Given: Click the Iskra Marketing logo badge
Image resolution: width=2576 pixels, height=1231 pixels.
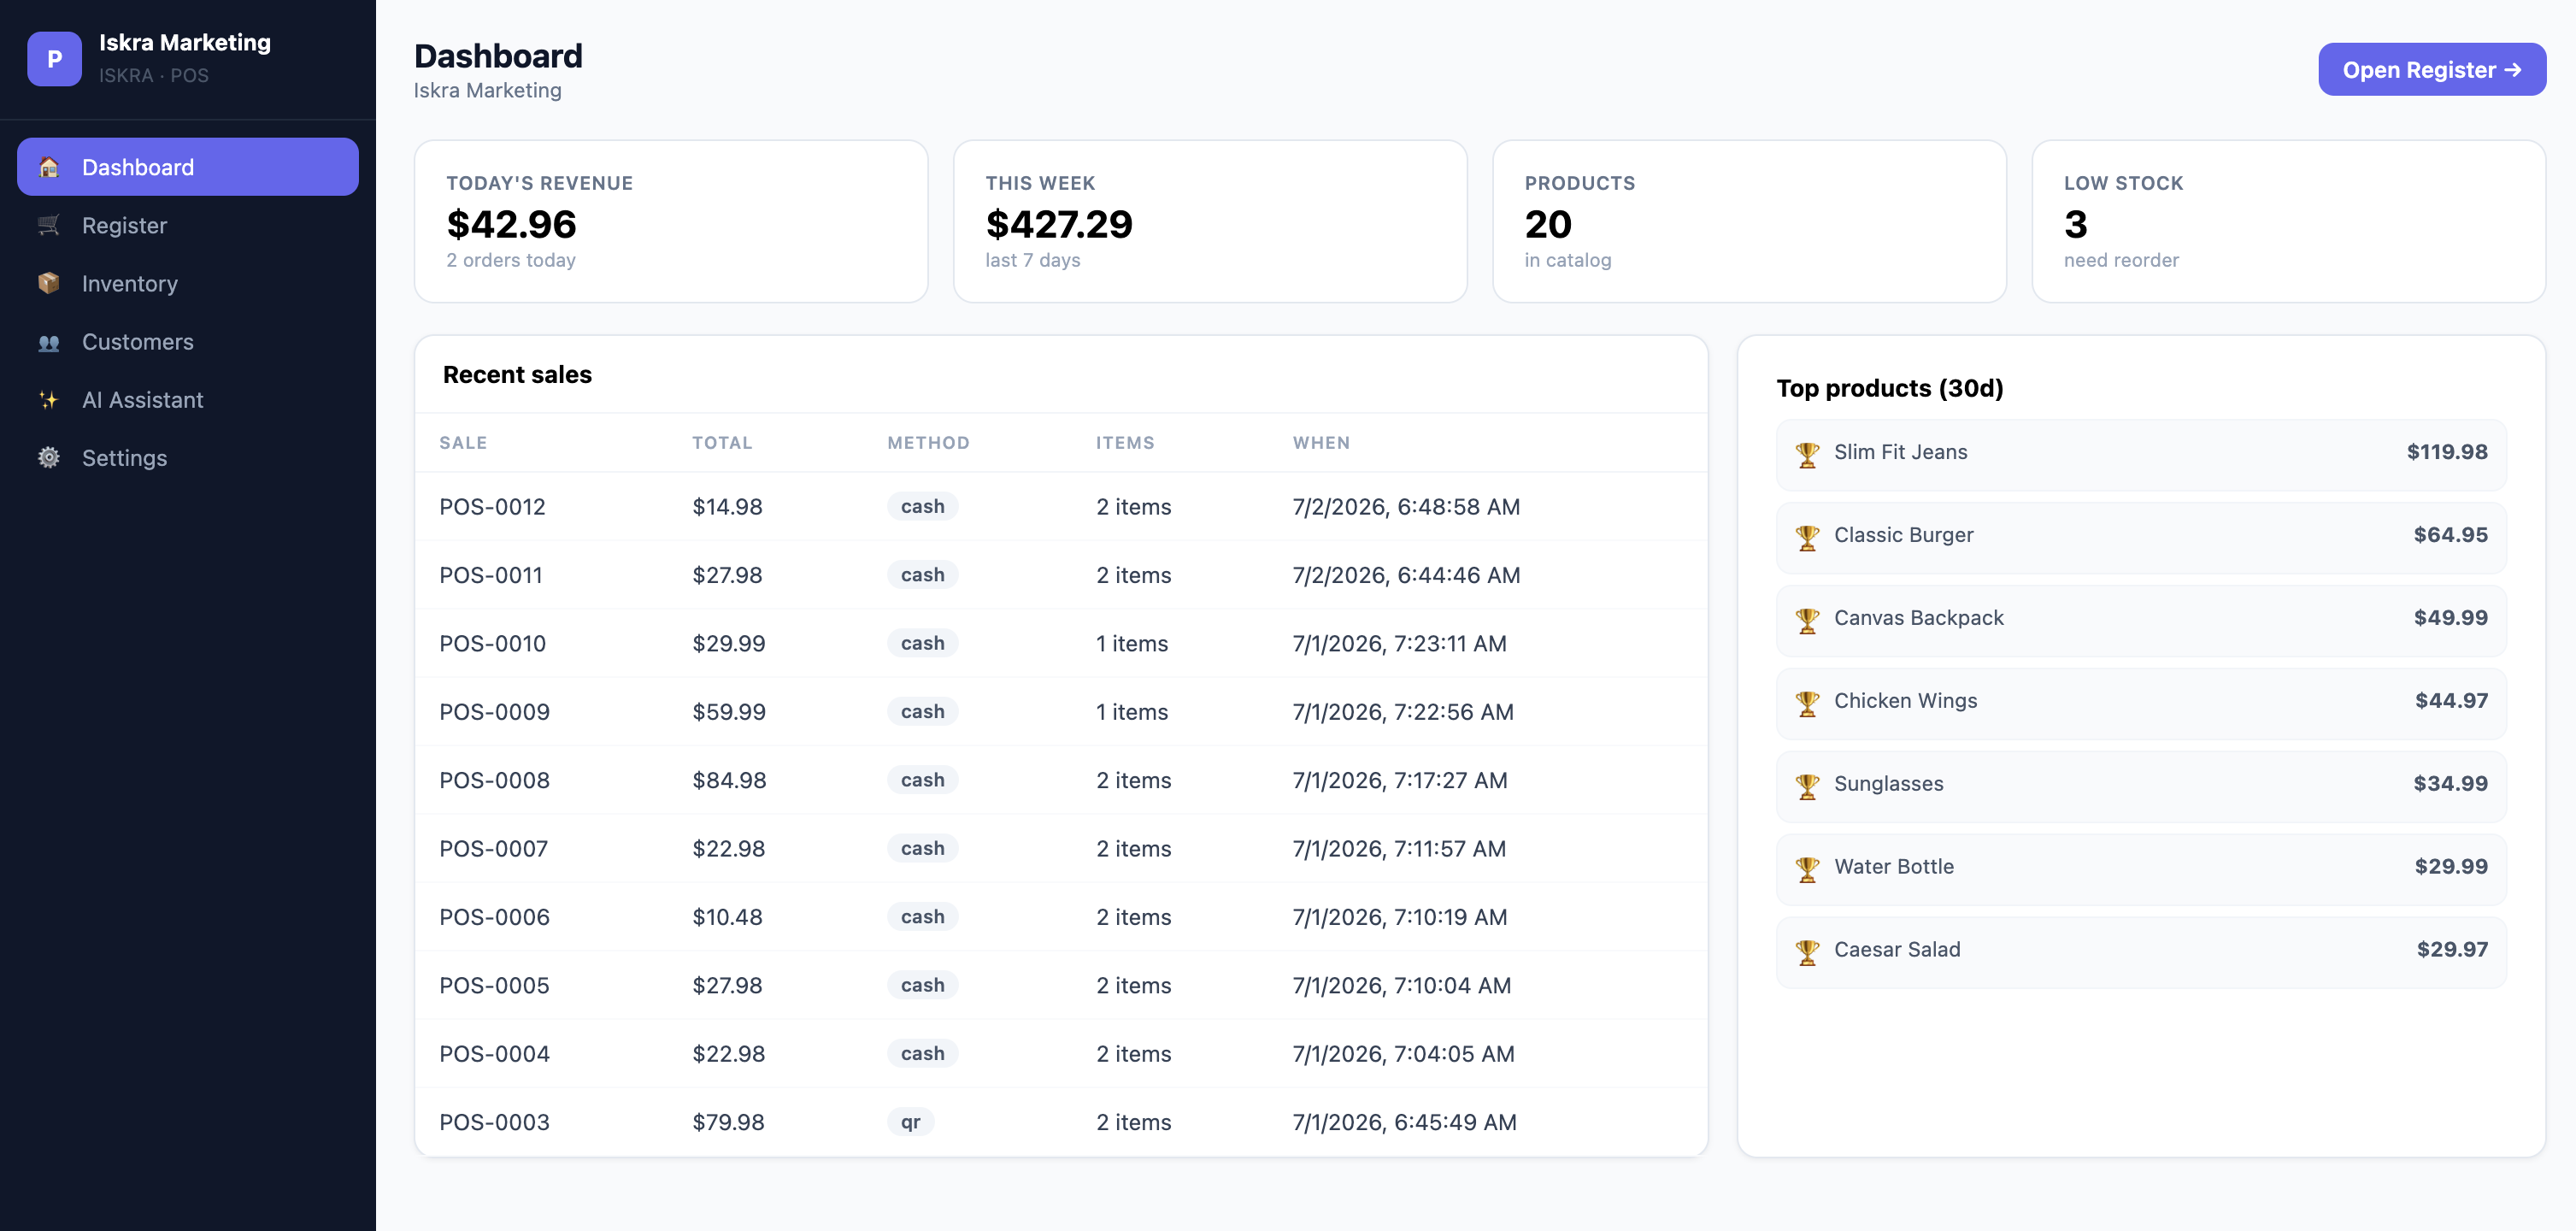Looking at the screenshot, I should [54, 59].
